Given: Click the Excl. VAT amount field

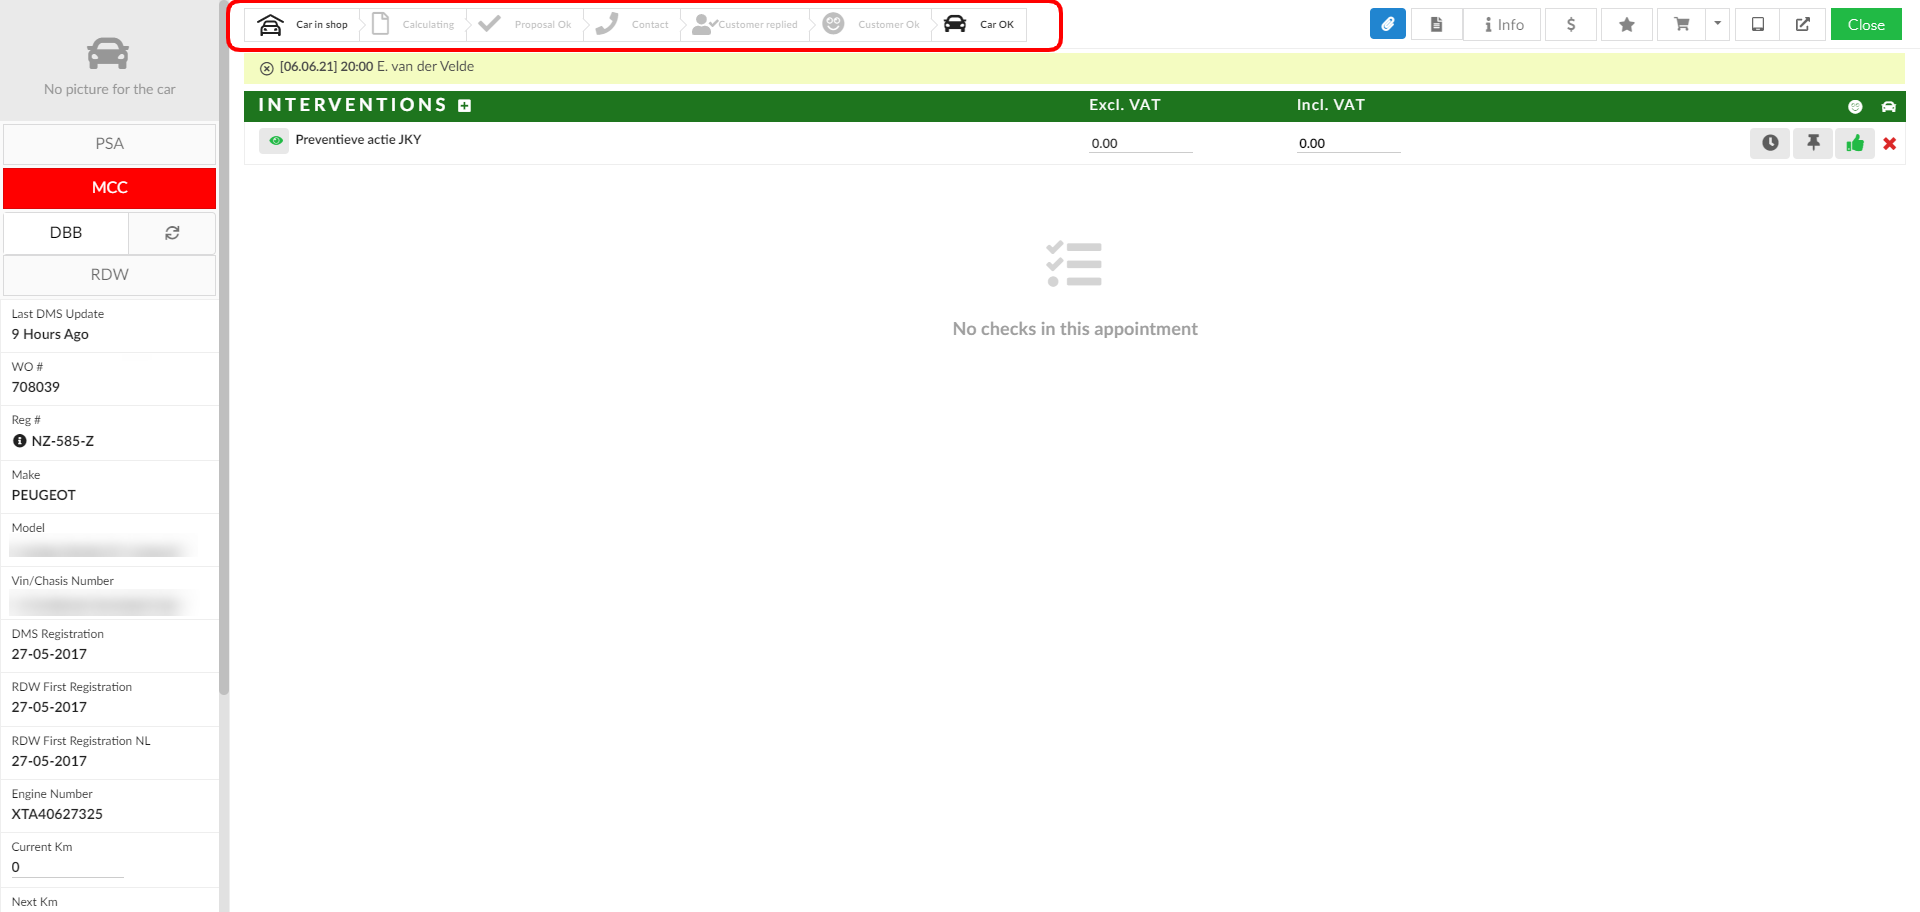Looking at the screenshot, I should click(1140, 144).
